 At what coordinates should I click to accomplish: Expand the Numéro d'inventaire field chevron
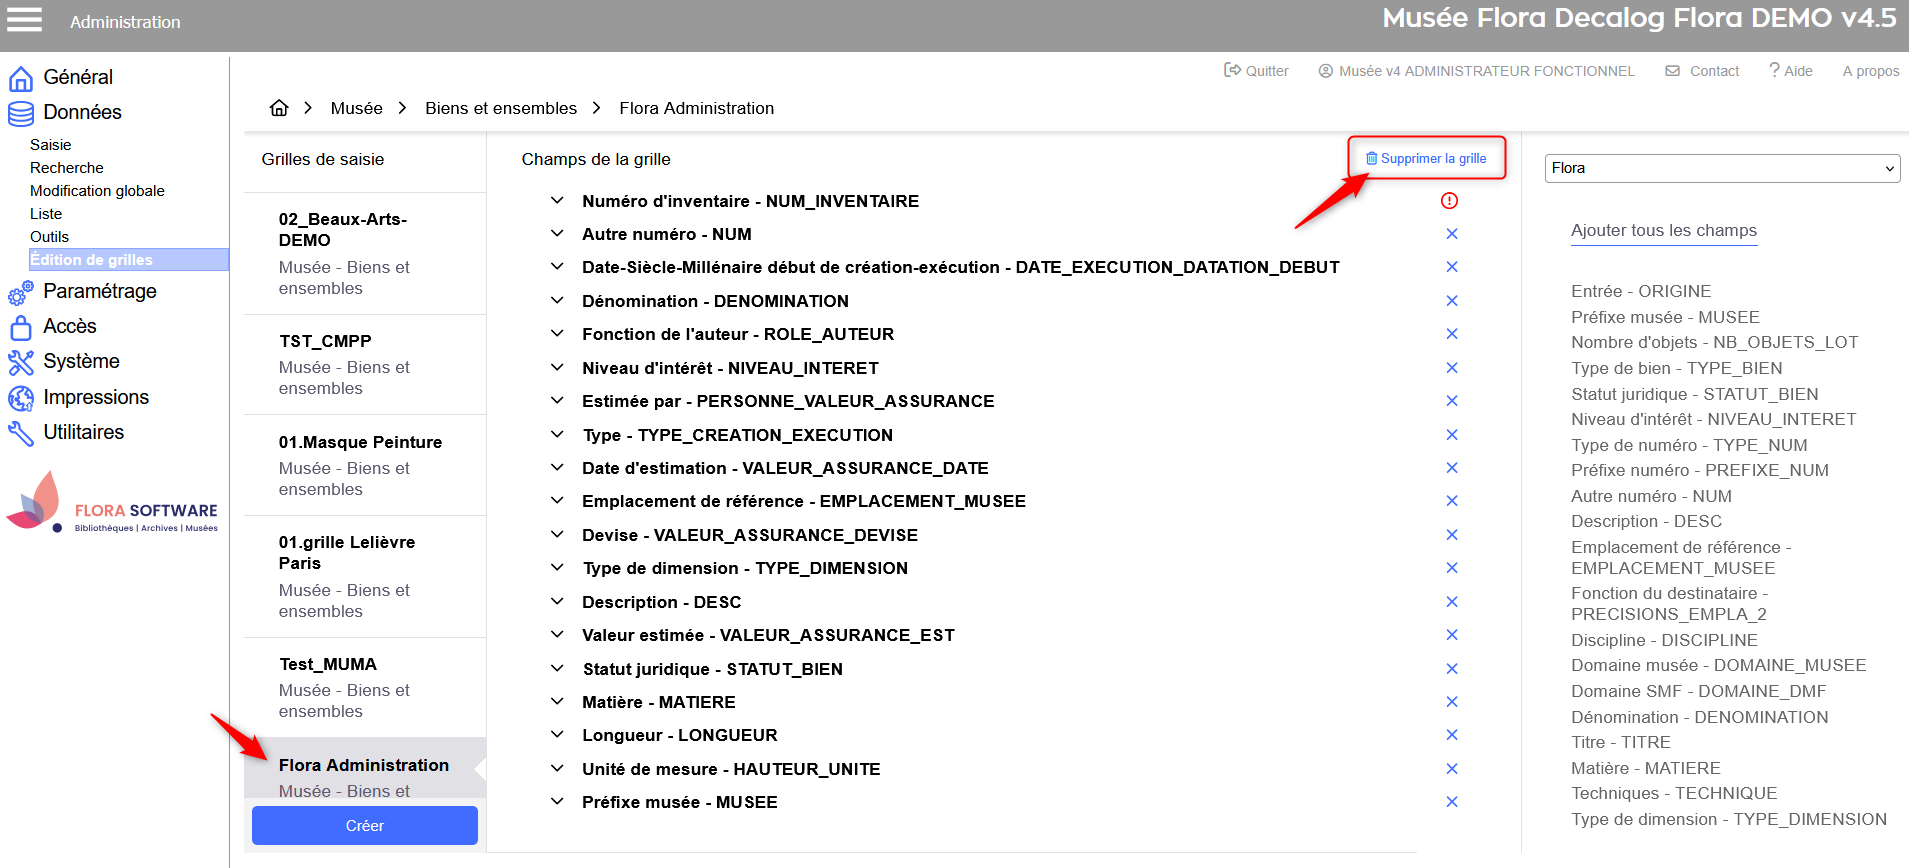[557, 201]
